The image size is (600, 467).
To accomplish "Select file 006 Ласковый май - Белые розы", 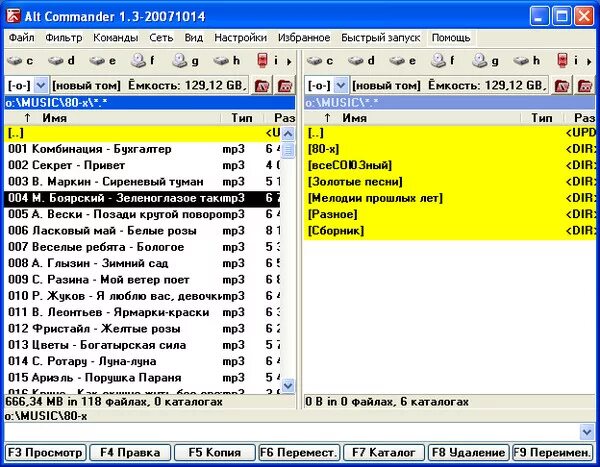I will pyautogui.click(x=142, y=231).
